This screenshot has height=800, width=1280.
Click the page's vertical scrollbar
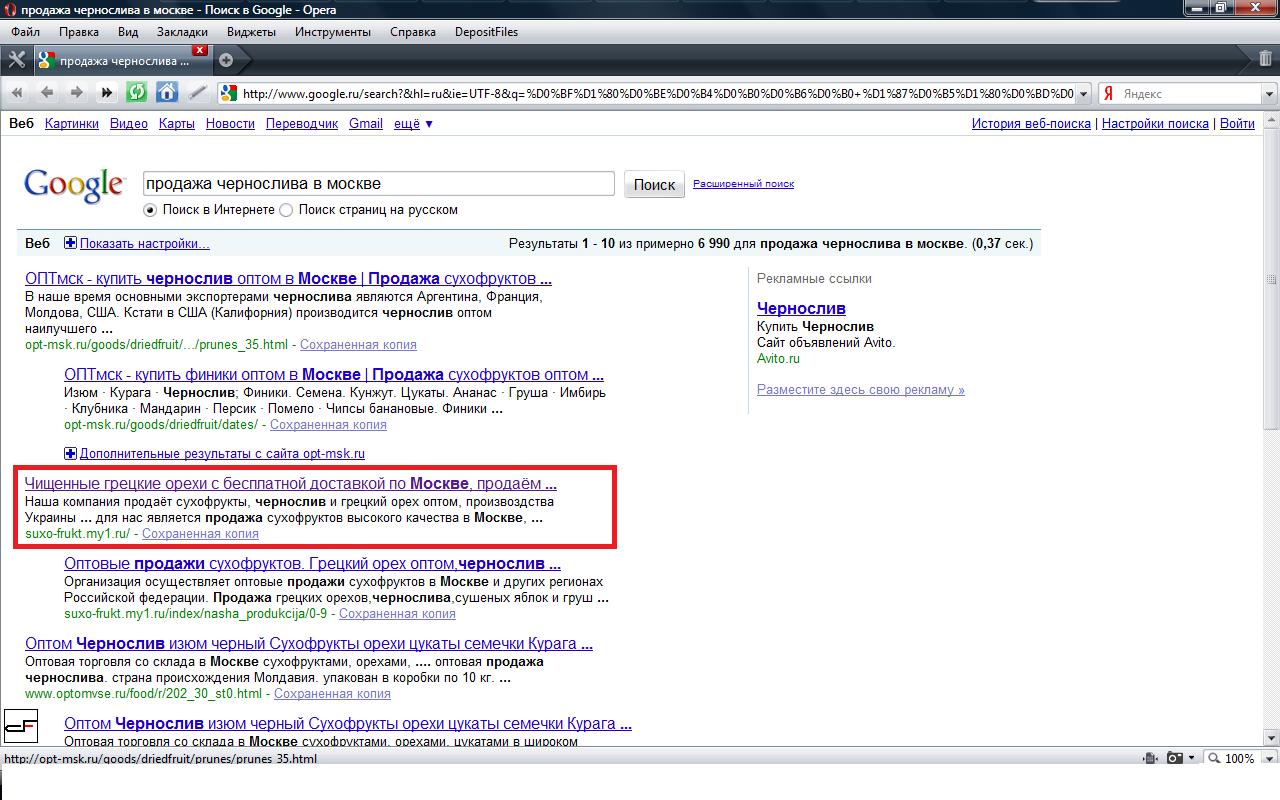[x=1272, y=430]
